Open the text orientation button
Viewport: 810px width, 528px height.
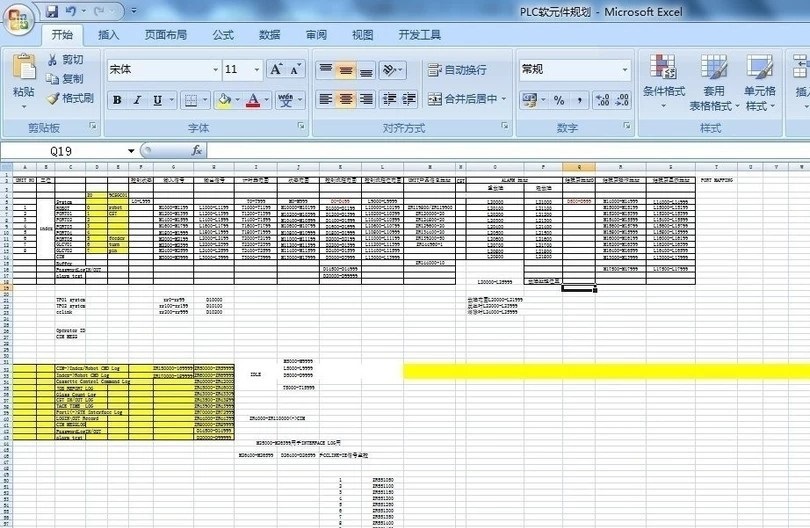click(x=393, y=70)
